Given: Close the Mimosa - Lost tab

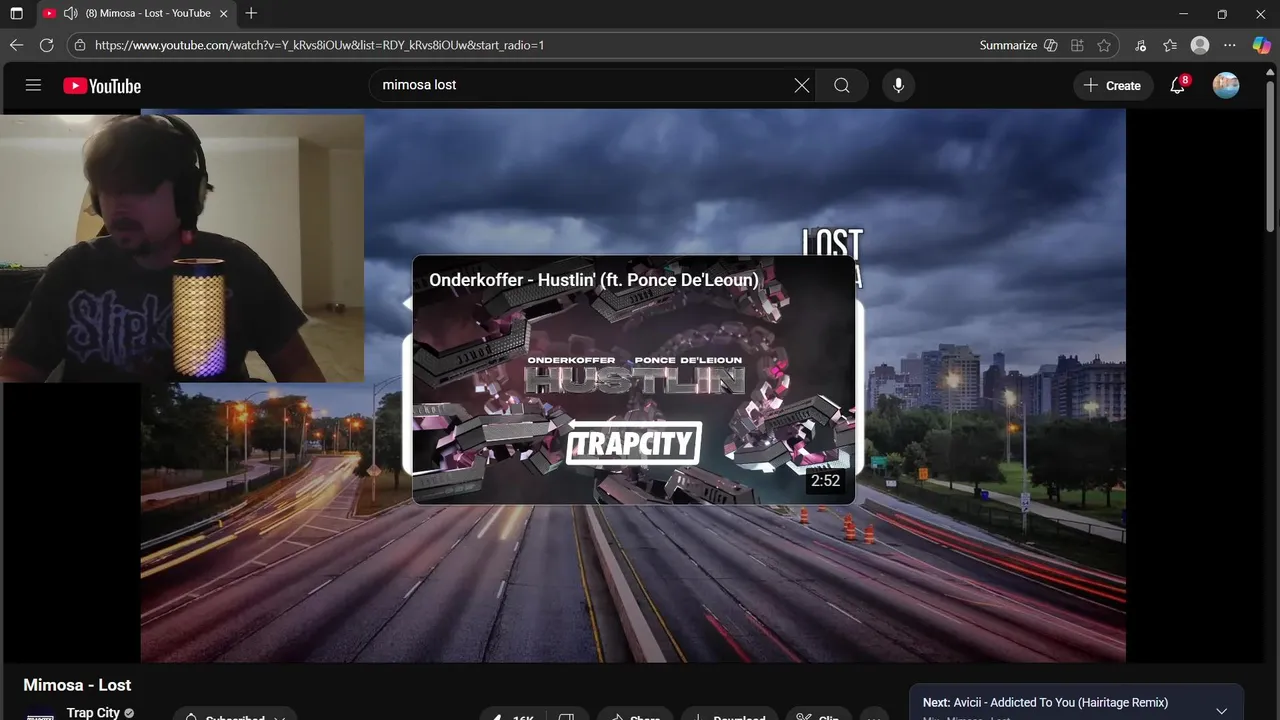Looking at the screenshot, I should click(223, 14).
